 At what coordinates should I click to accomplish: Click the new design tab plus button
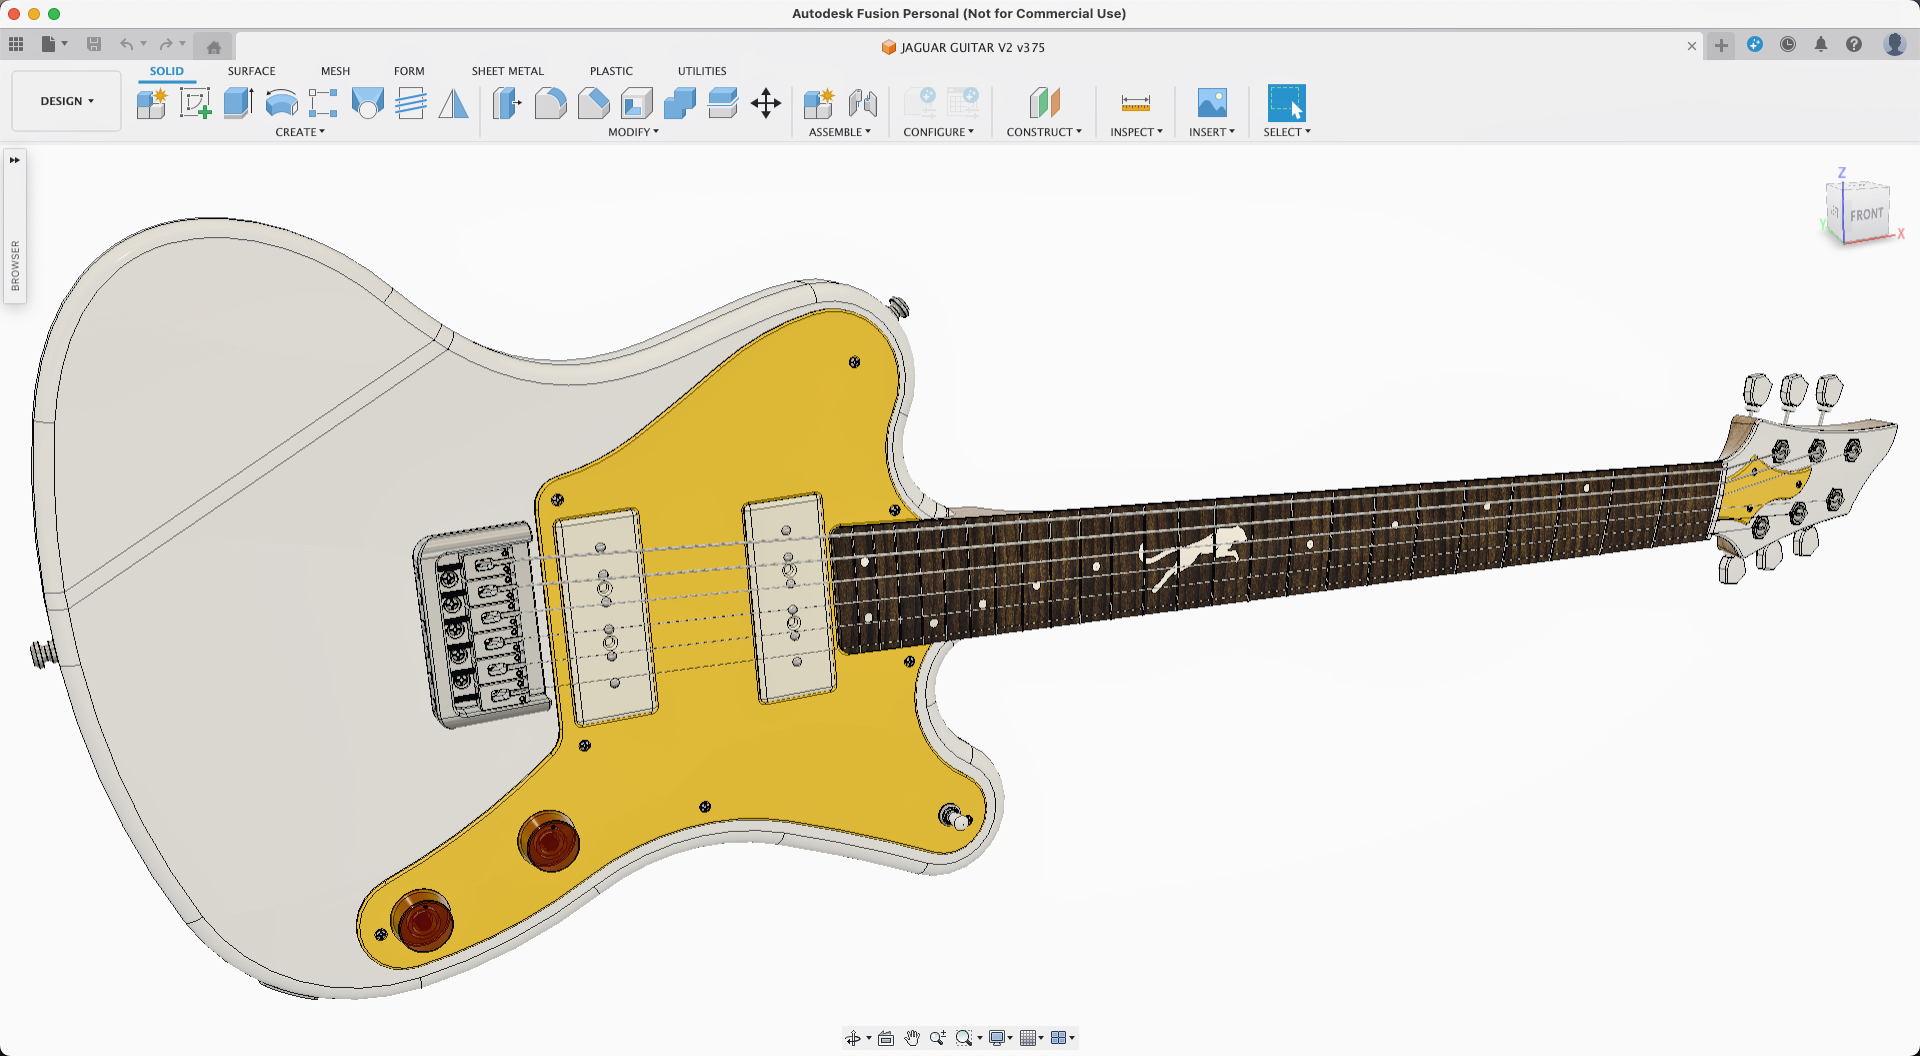tap(1721, 45)
